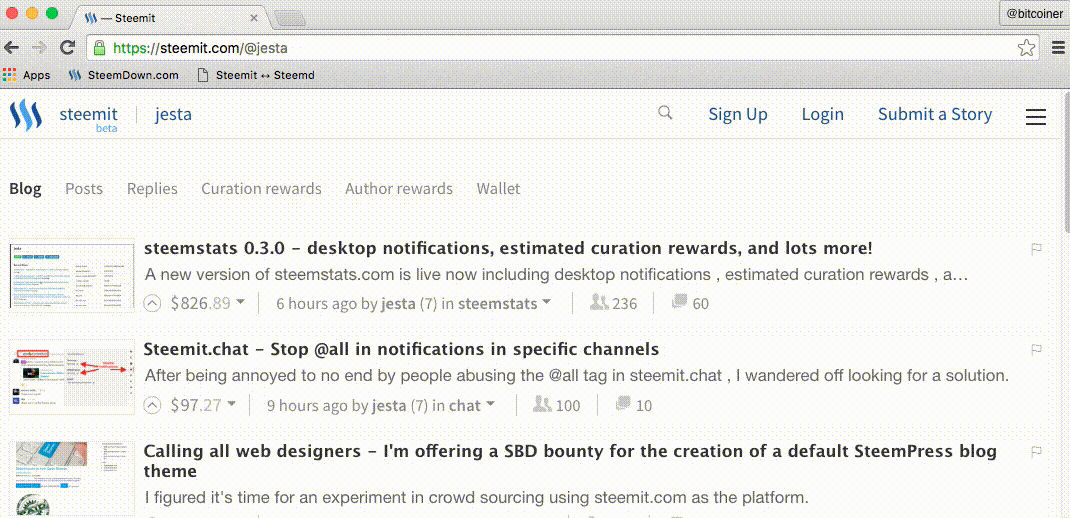Open the Steemit.chat Stop @all post title

click(x=401, y=349)
